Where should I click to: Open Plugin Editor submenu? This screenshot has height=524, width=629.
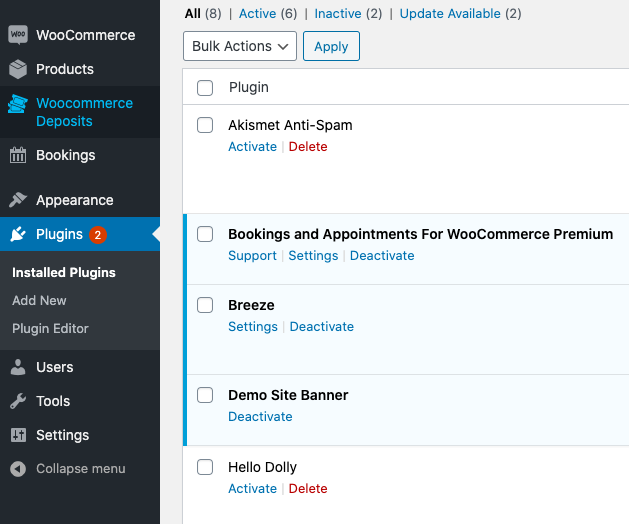point(50,329)
